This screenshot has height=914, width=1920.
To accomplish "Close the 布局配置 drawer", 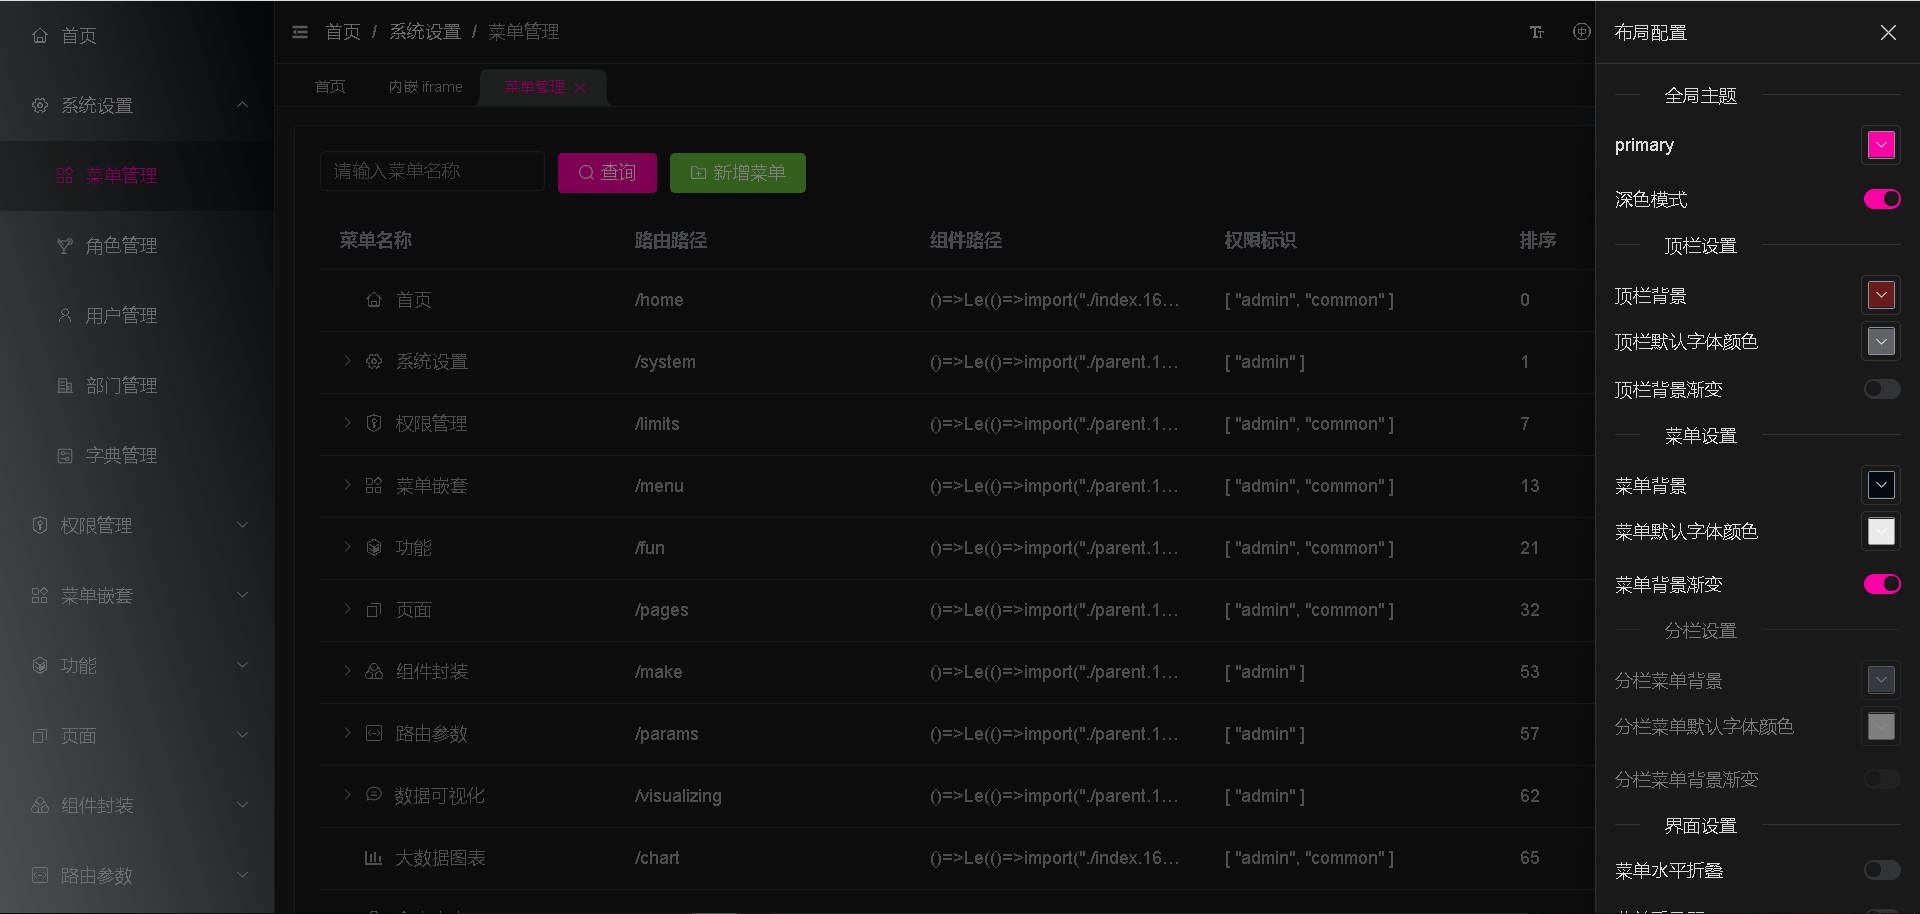I will point(1888,32).
